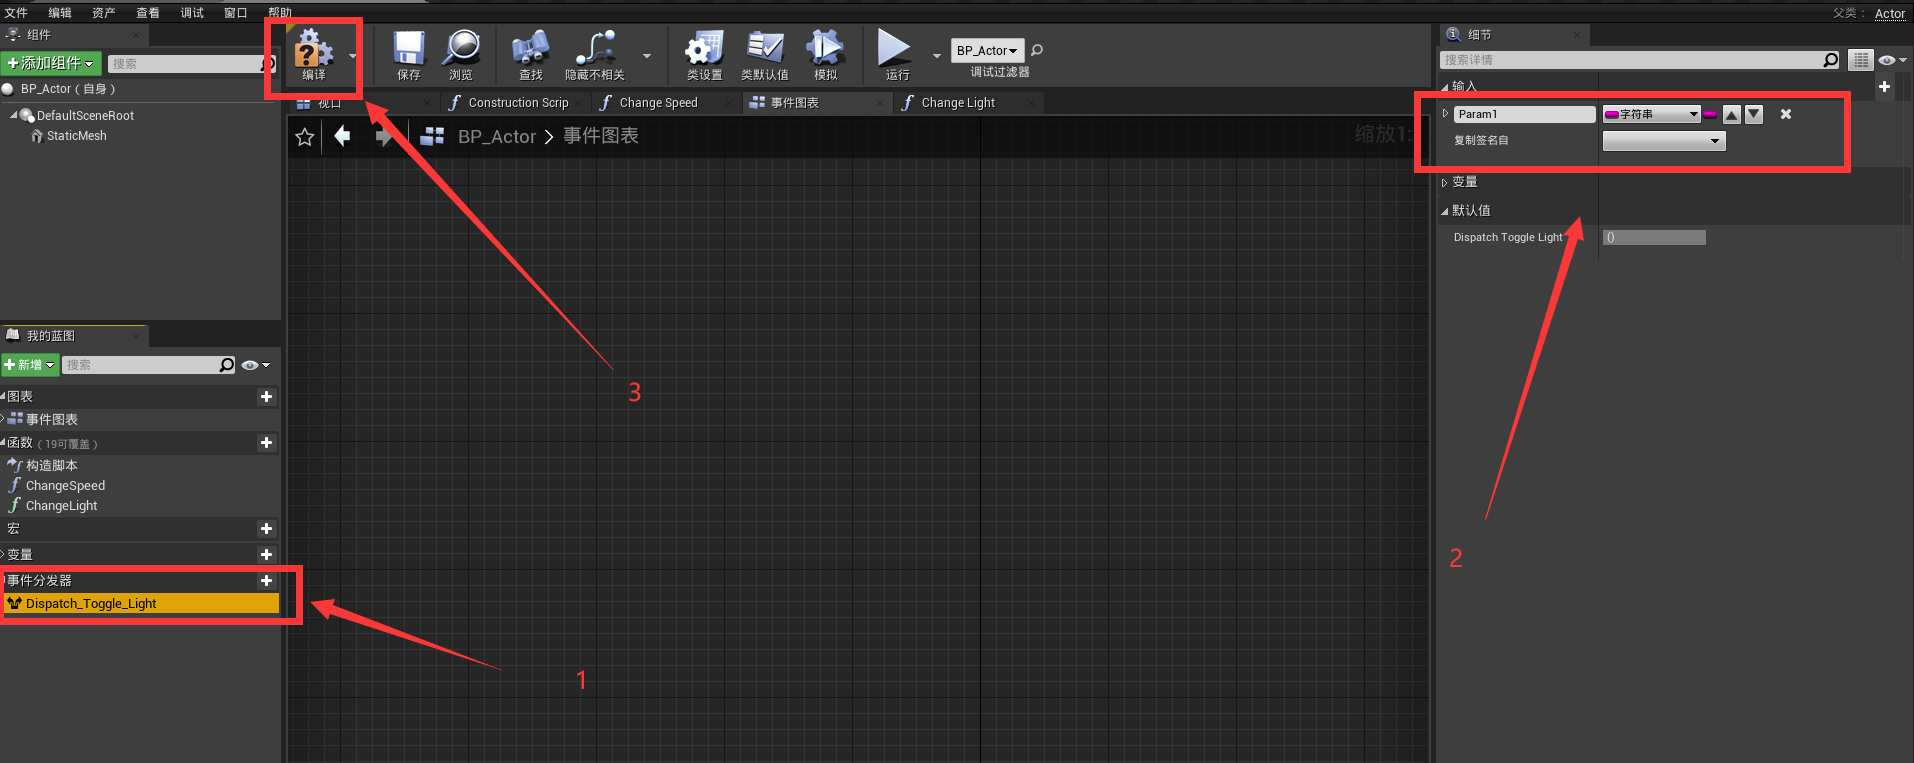Screen dimensions: 1914x763
Task: Click the green 添加组件 button
Action: click(x=50, y=63)
